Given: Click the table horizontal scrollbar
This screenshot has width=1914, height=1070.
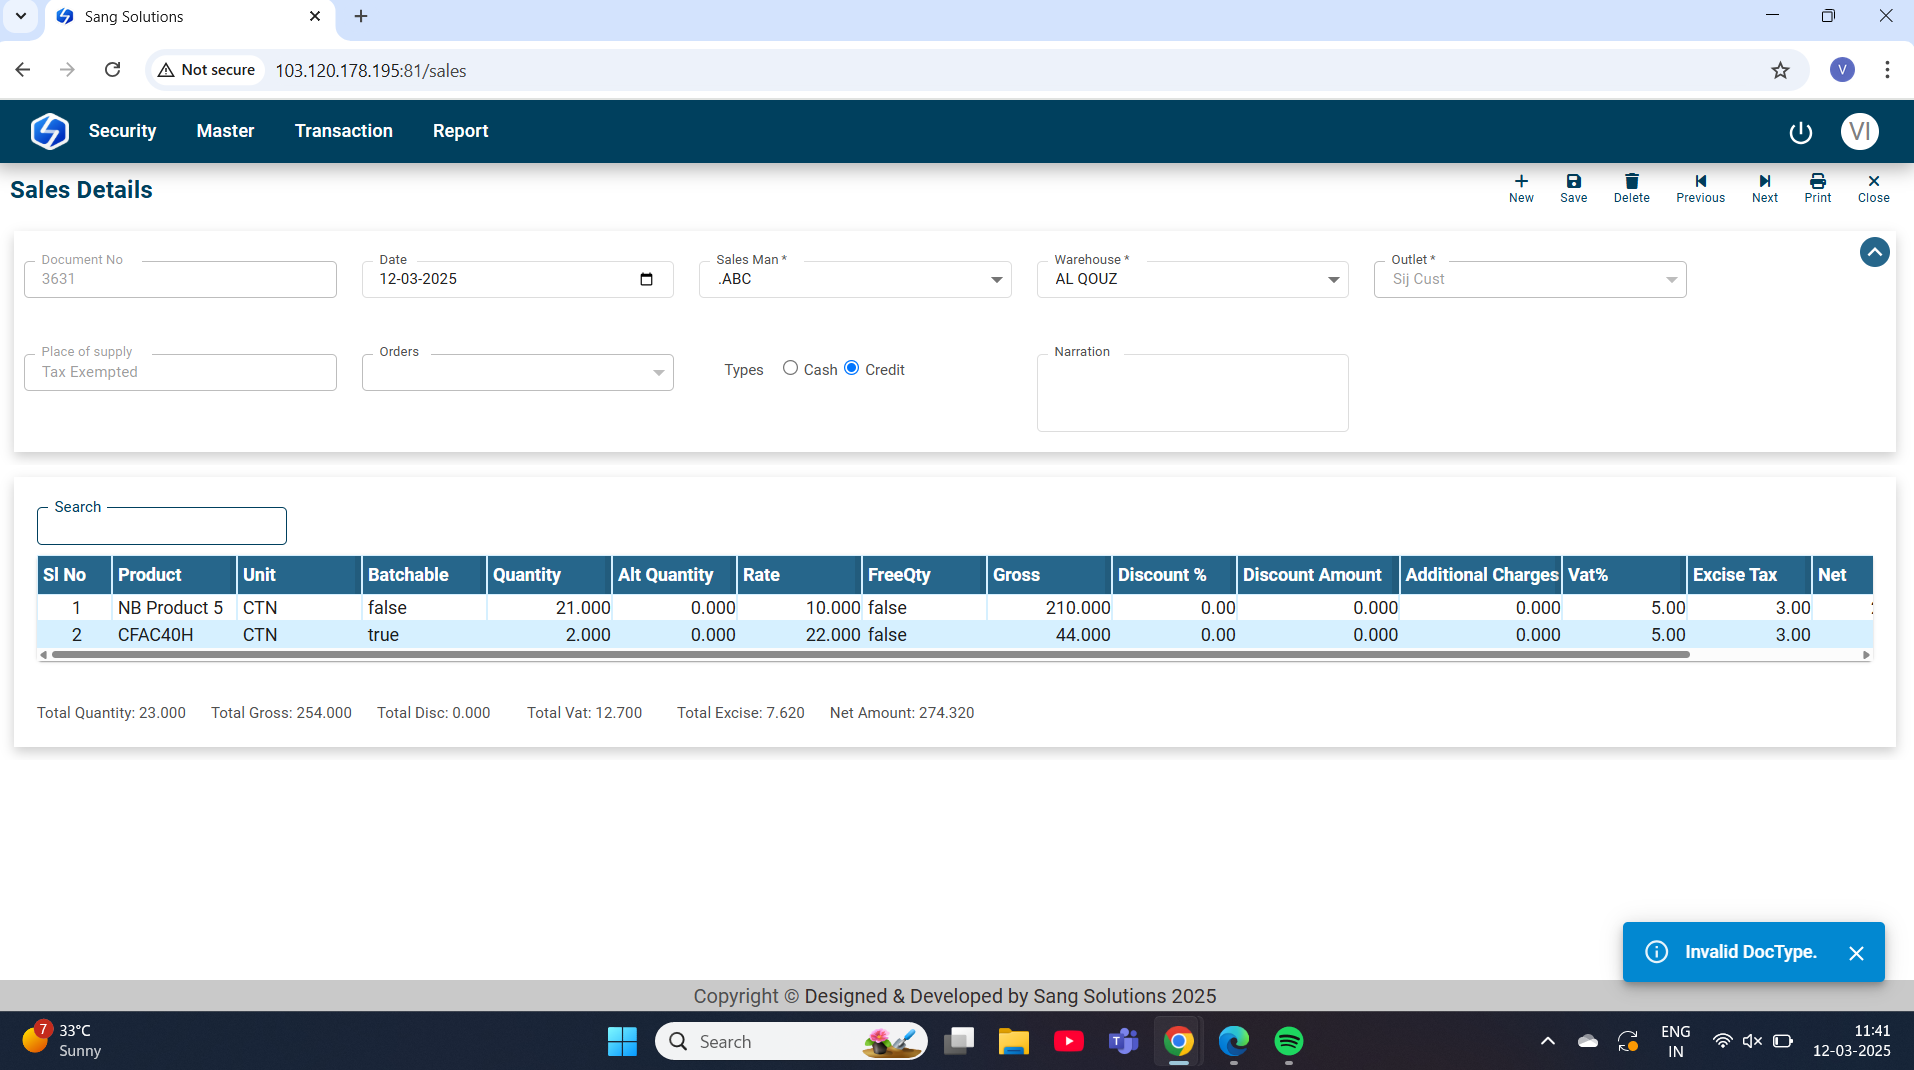Looking at the screenshot, I should [870, 655].
